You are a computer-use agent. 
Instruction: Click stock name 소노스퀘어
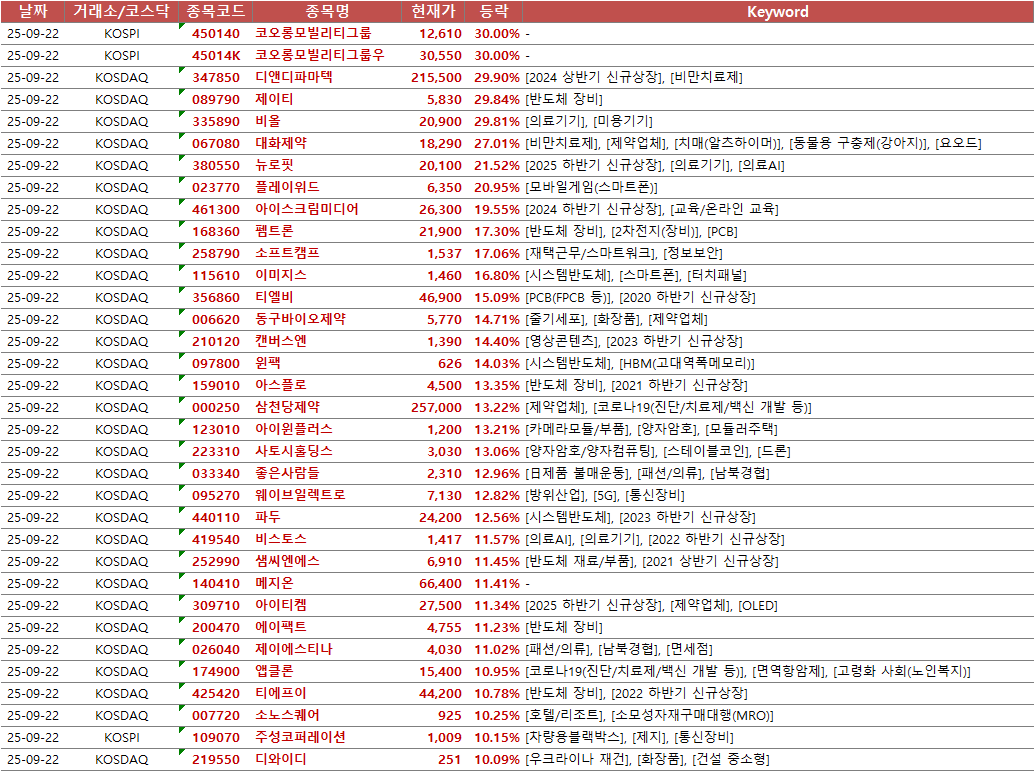pyautogui.click(x=288, y=715)
